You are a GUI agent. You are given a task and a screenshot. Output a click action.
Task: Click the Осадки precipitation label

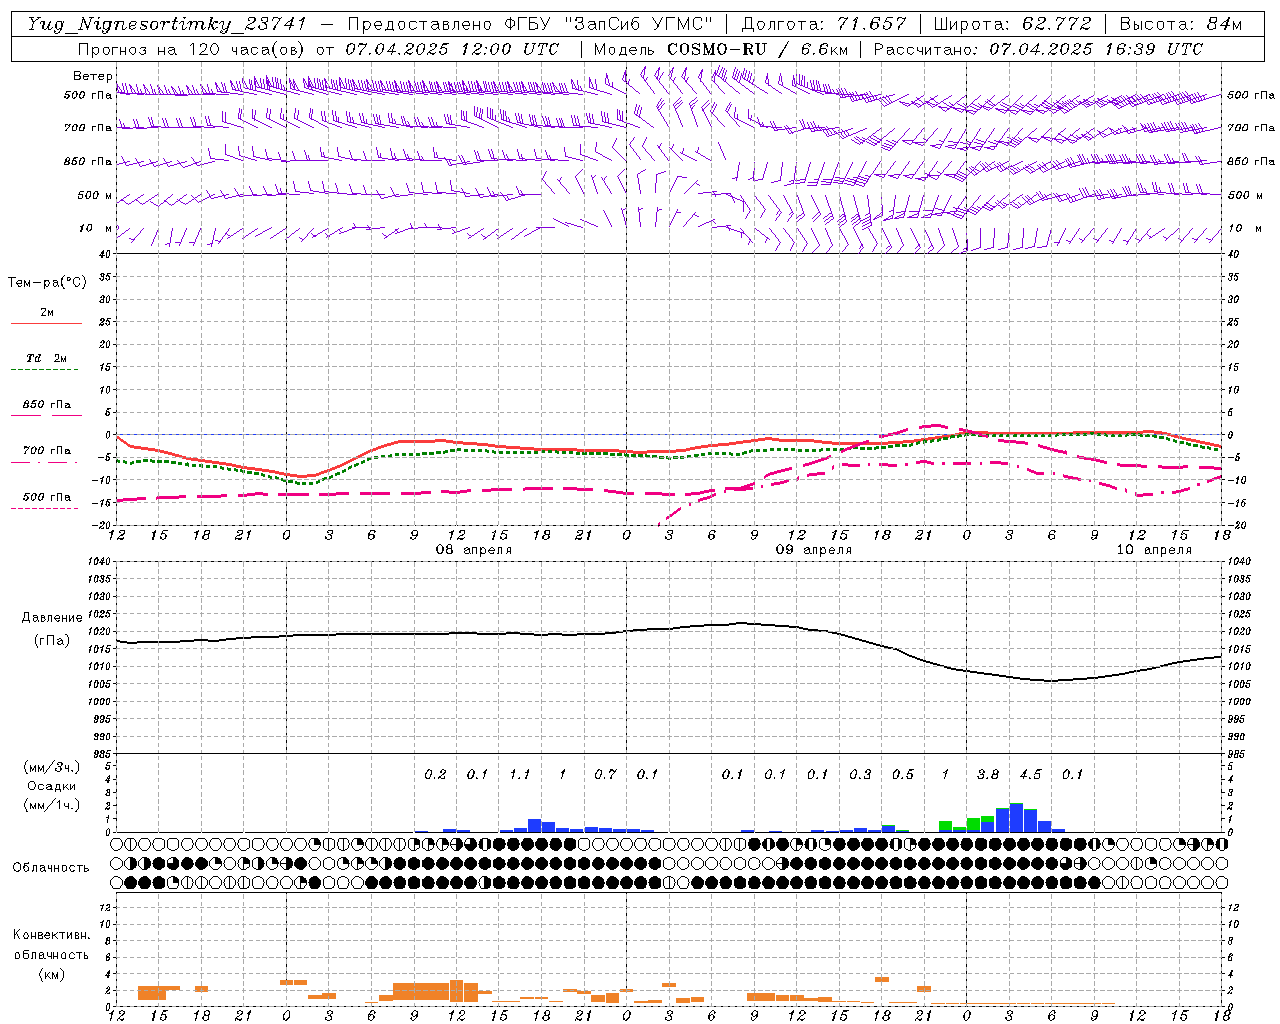[x=52, y=786]
